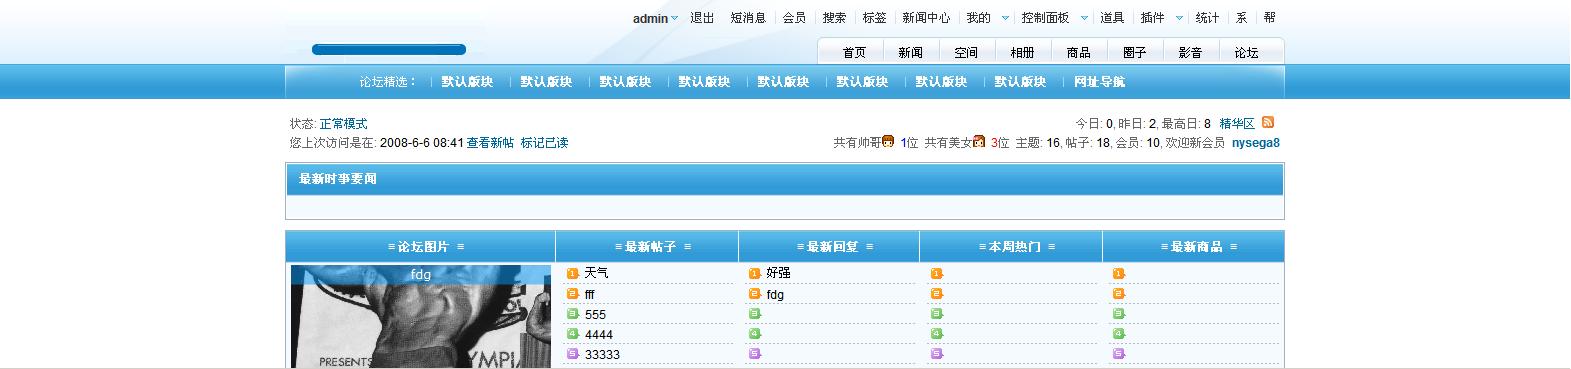The image size is (1571, 369).
Task: Click the rank 2 icon beside fff
Action: coord(573,294)
